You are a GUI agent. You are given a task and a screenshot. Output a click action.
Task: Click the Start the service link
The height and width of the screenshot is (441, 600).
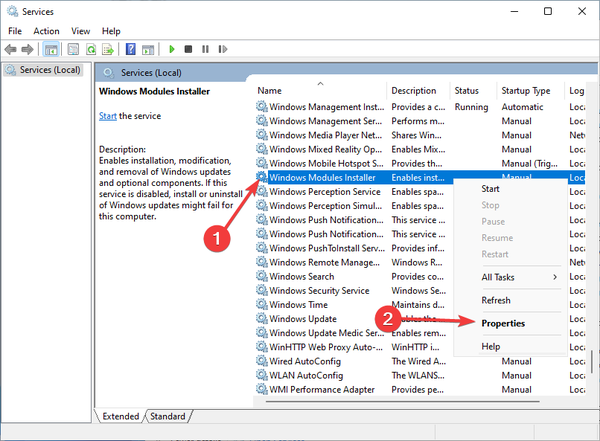click(107, 117)
